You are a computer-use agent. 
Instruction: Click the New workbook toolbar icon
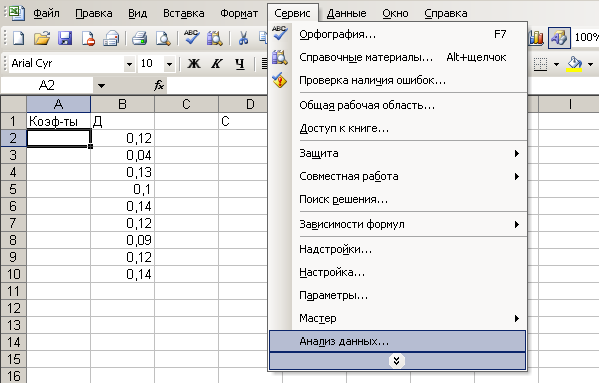coord(18,38)
